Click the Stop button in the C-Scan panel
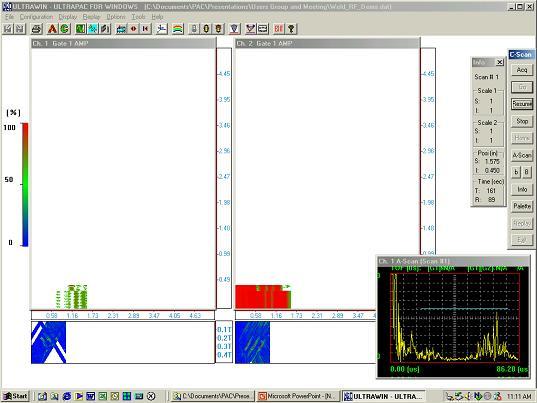This screenshot has height=403, width=537. coord(522,121)
